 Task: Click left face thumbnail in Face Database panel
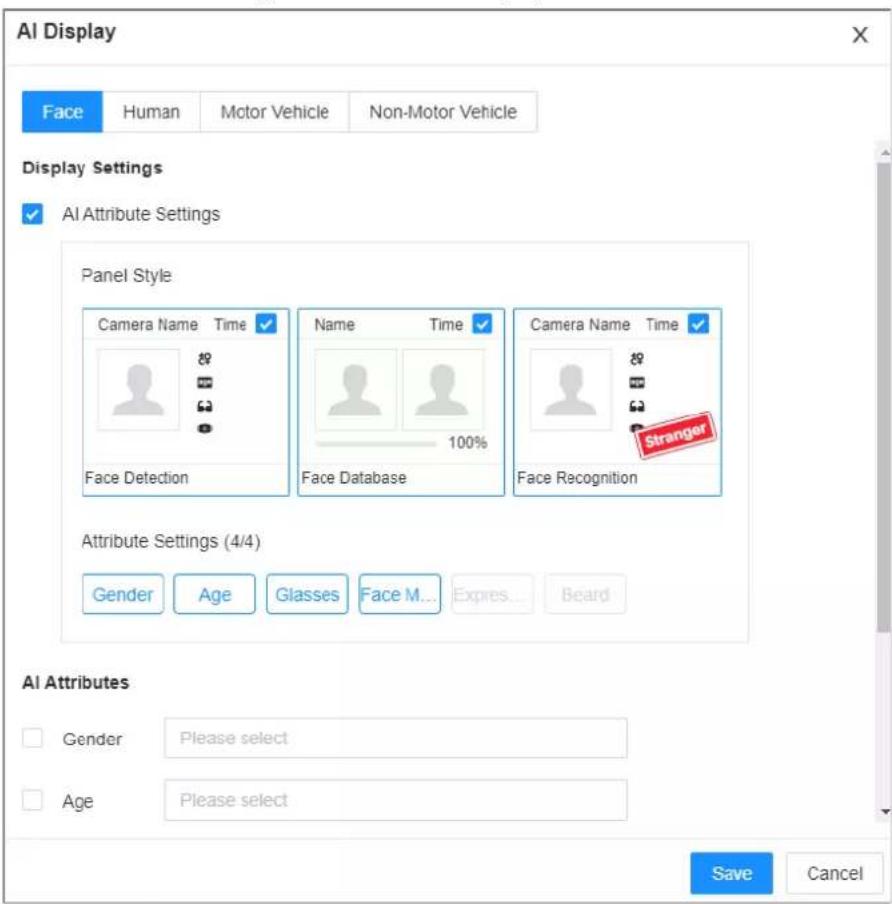(355, 389)
